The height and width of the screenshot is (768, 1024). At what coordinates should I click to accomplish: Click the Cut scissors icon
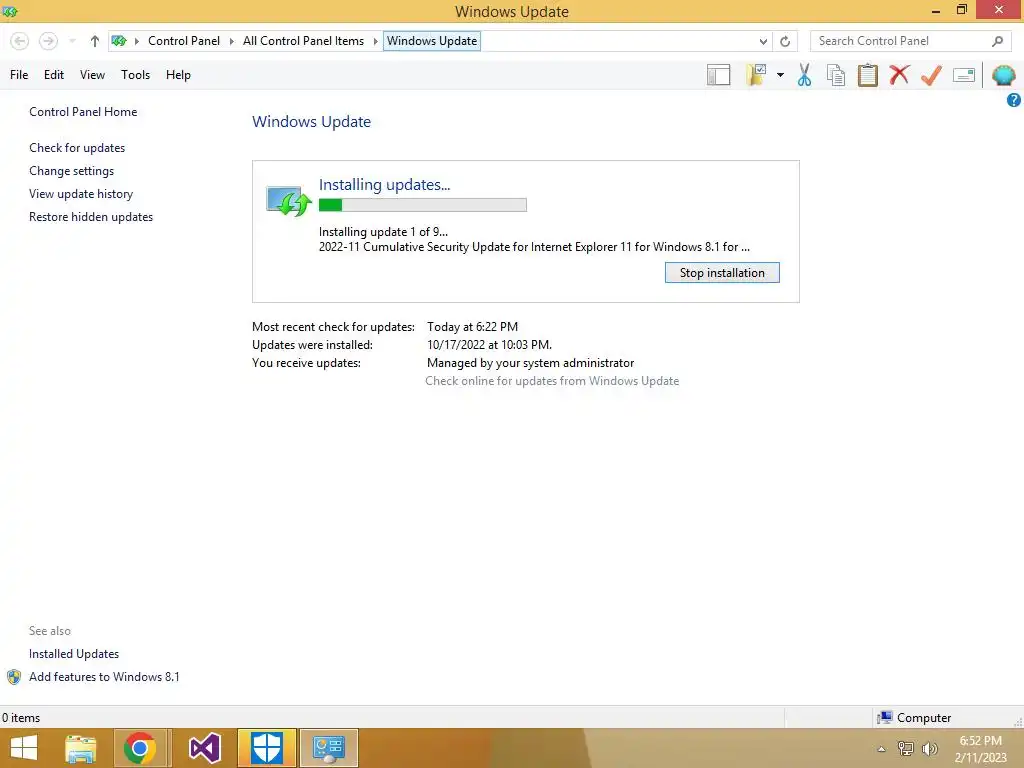(x=805, y=75)
